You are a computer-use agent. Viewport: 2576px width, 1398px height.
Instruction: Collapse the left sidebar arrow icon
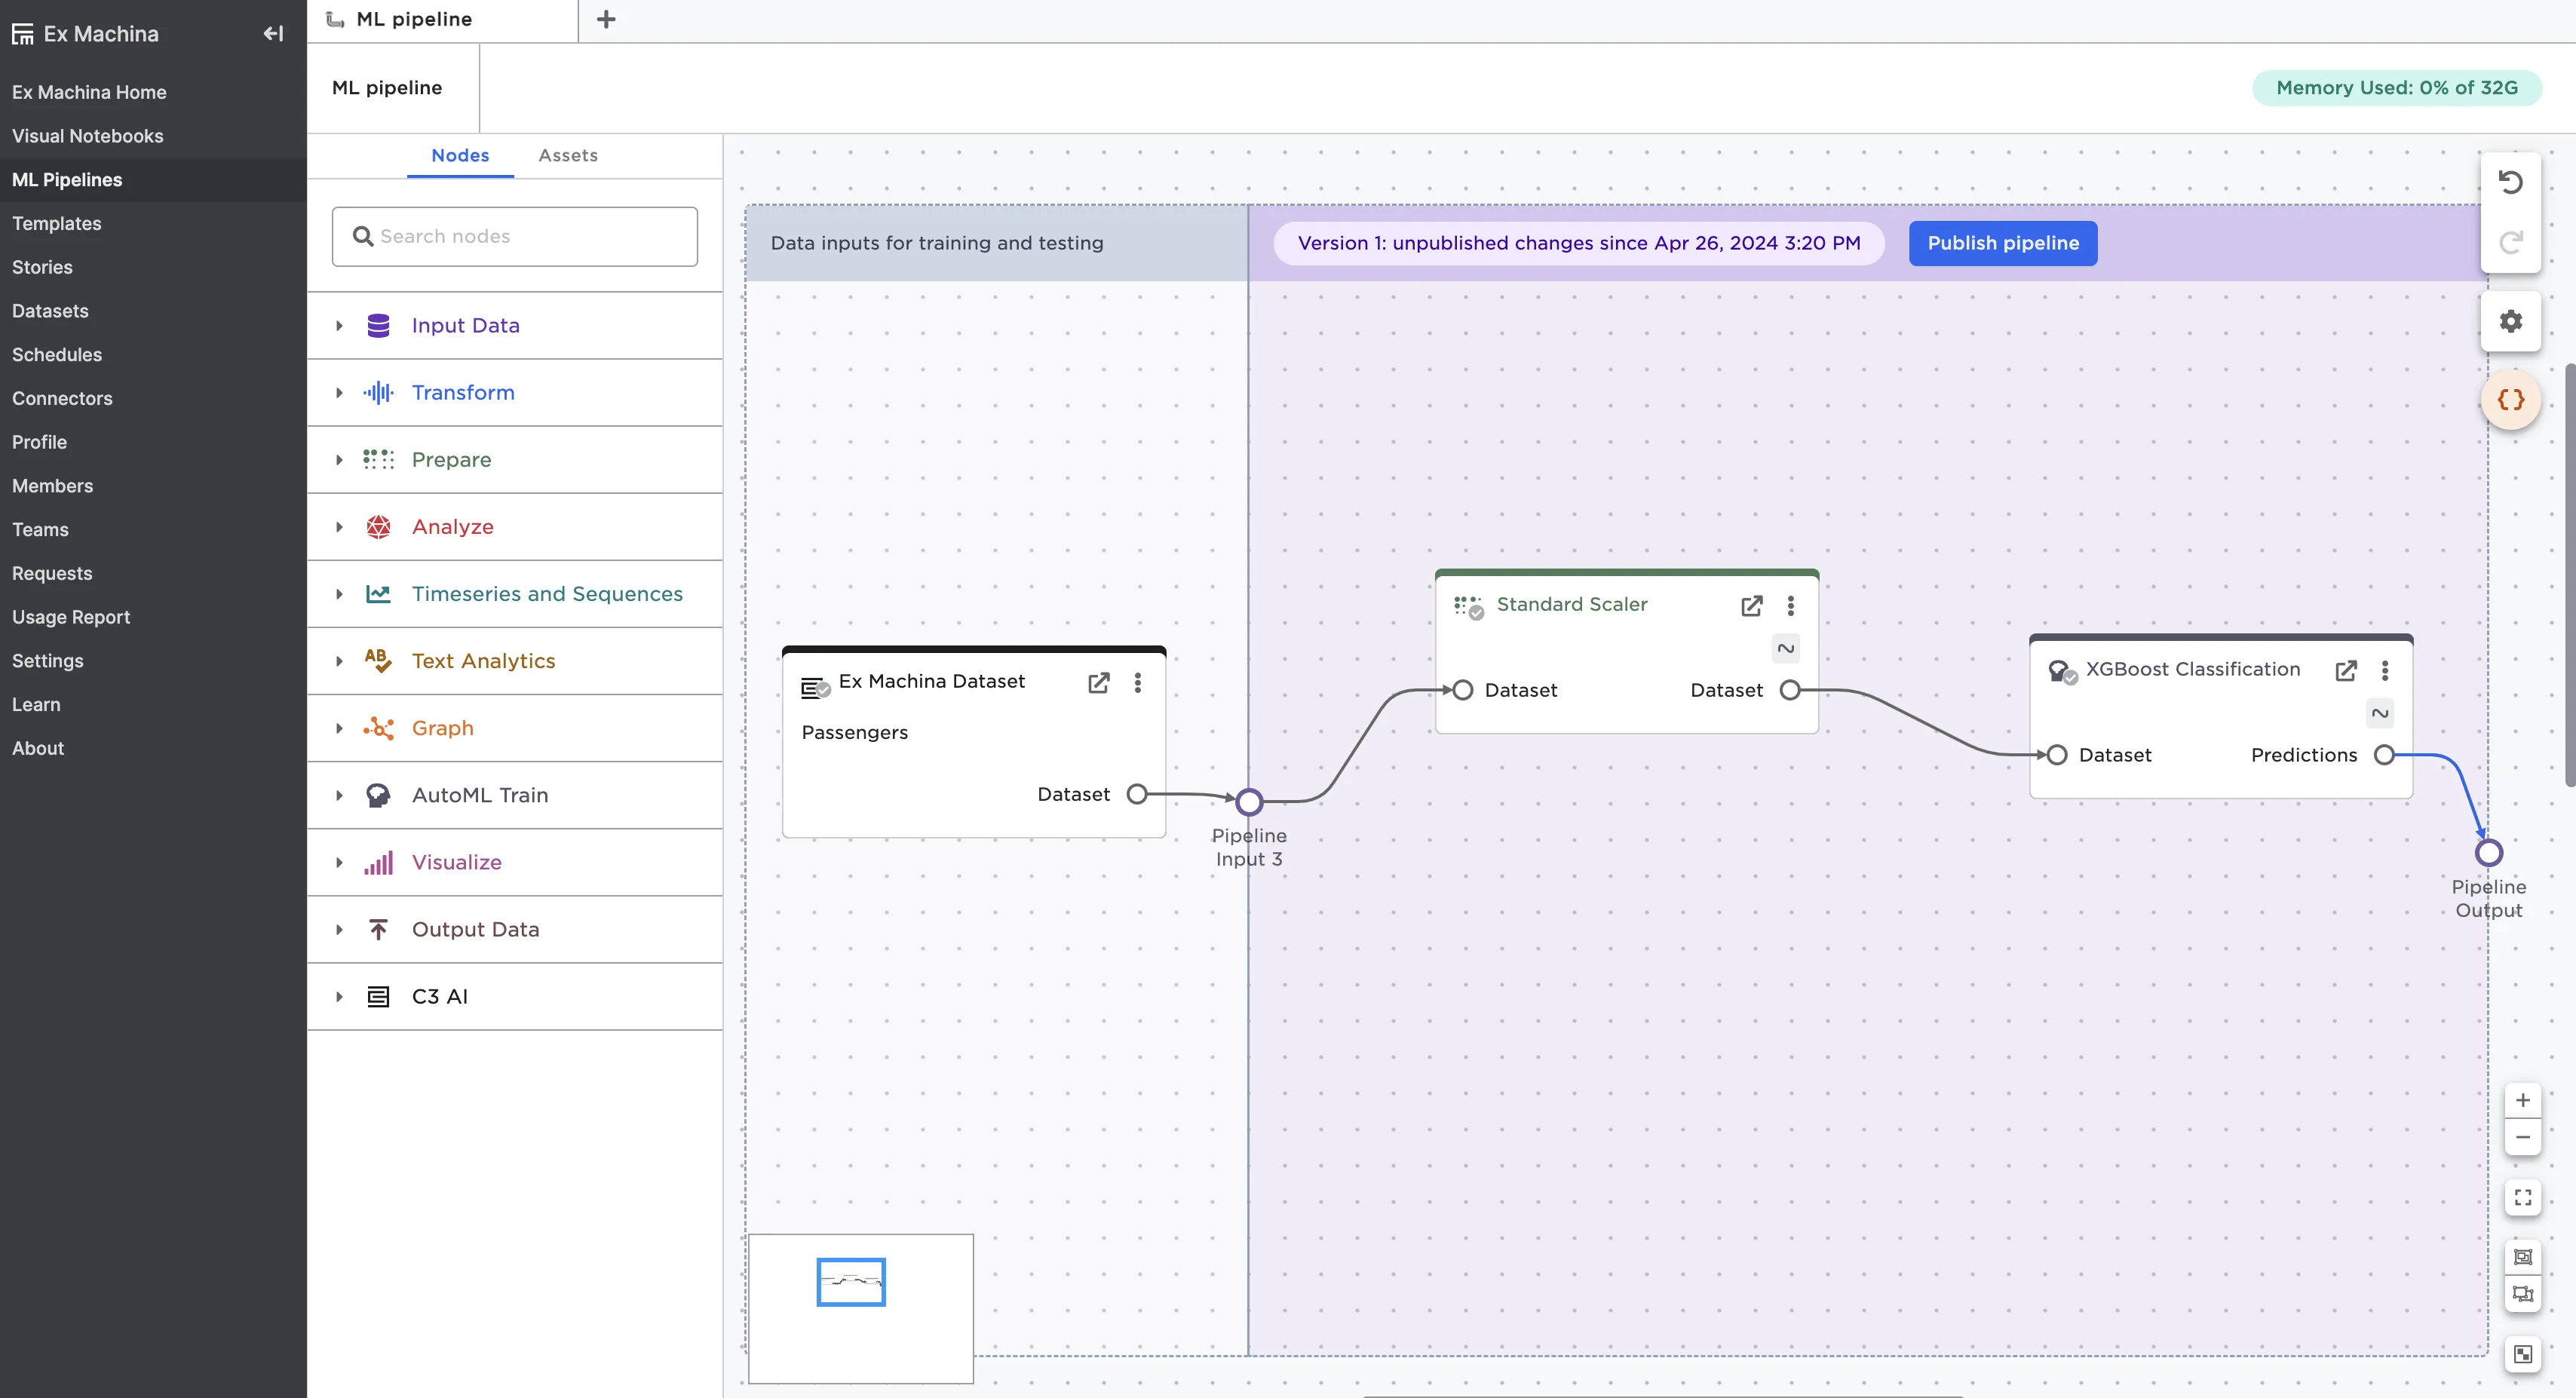point(273,33)
